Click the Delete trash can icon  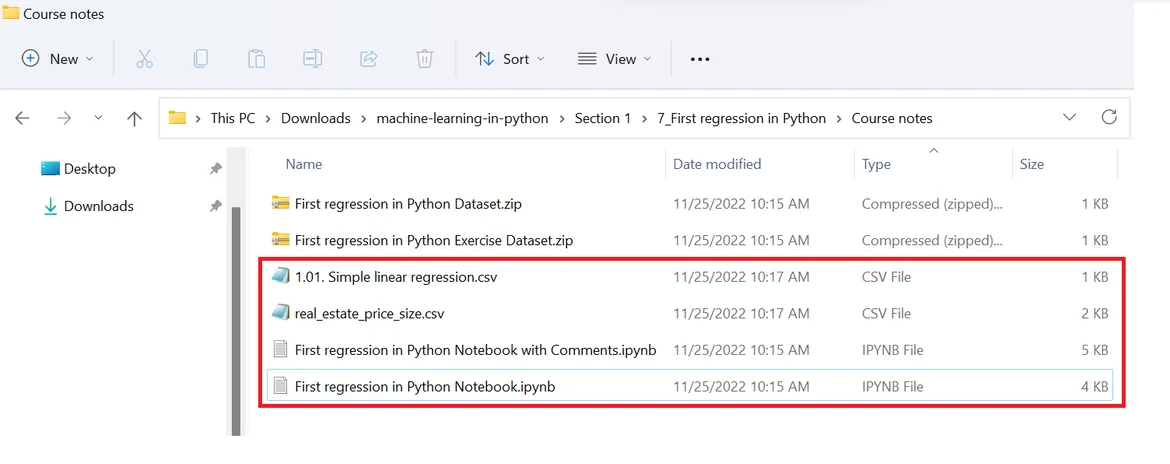click(x=424, y=59)
